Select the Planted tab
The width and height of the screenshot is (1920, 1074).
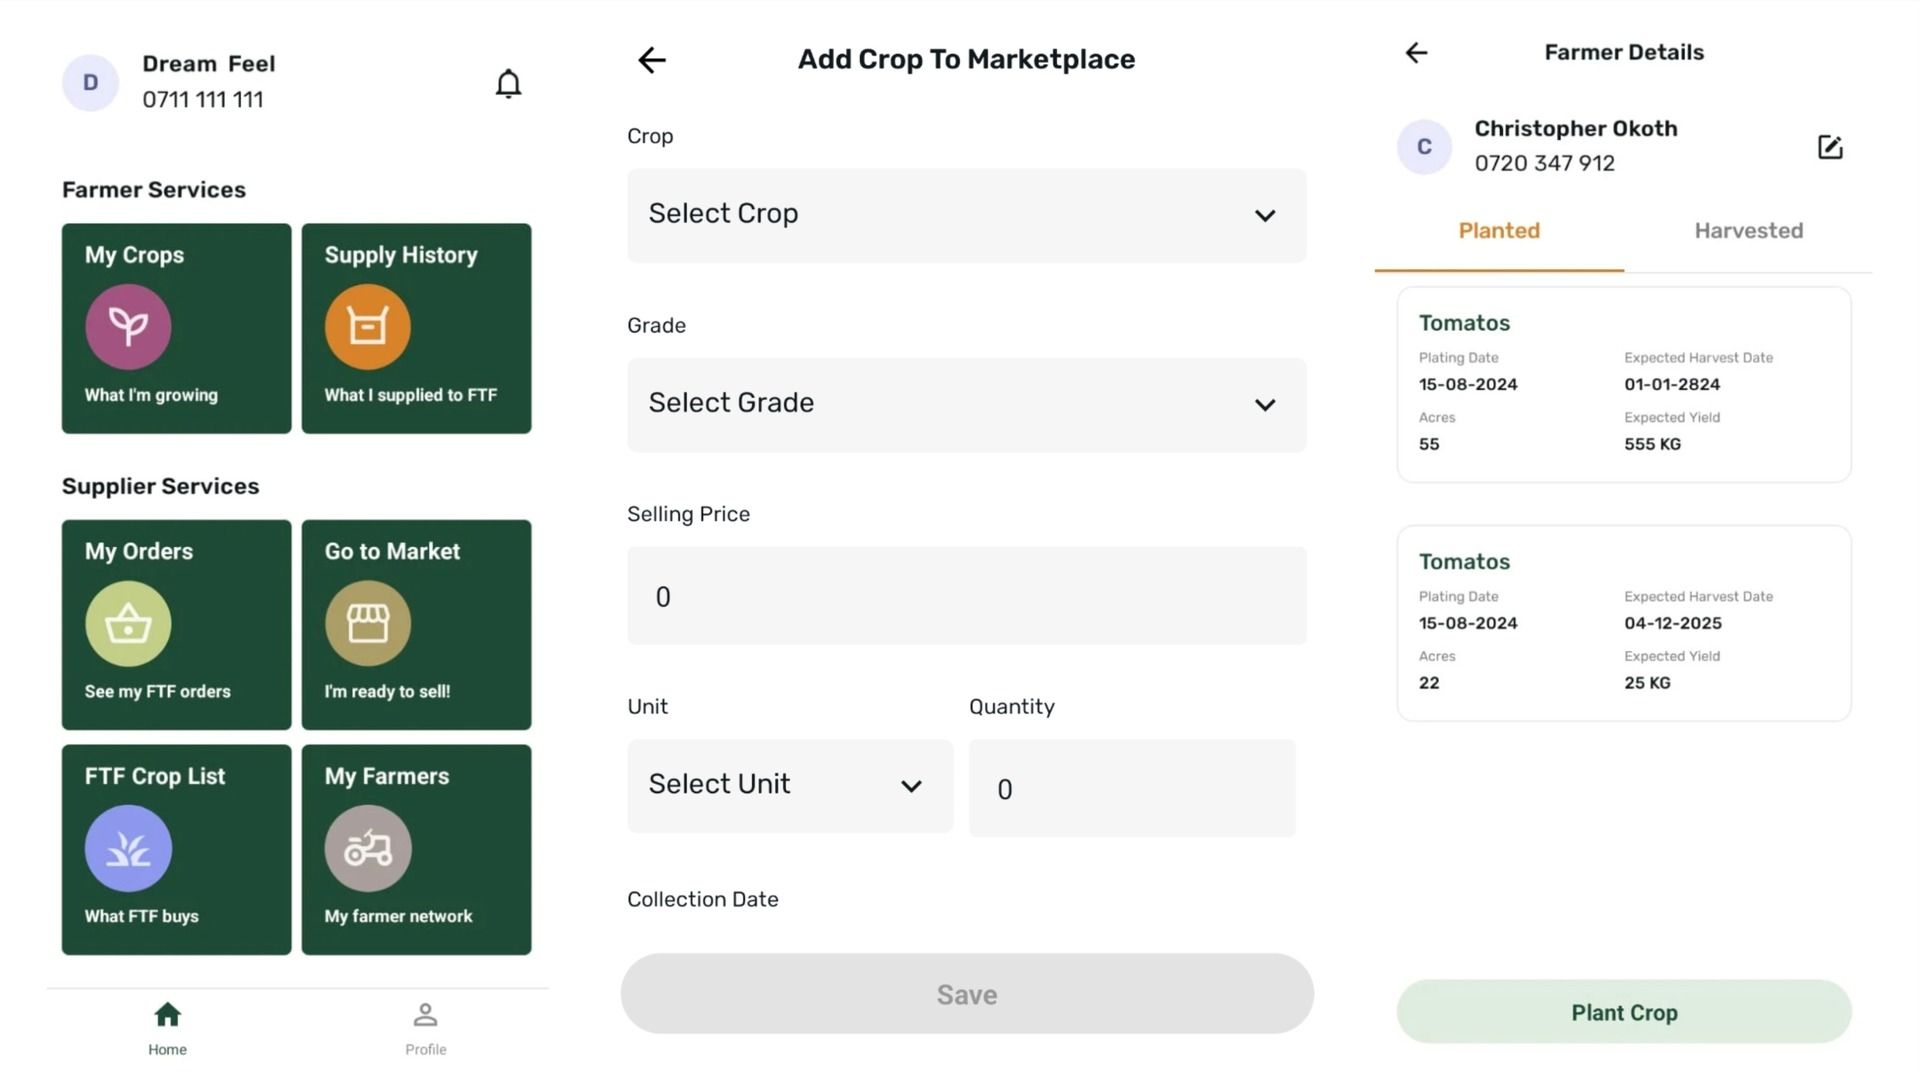(x=1498, y=231)
